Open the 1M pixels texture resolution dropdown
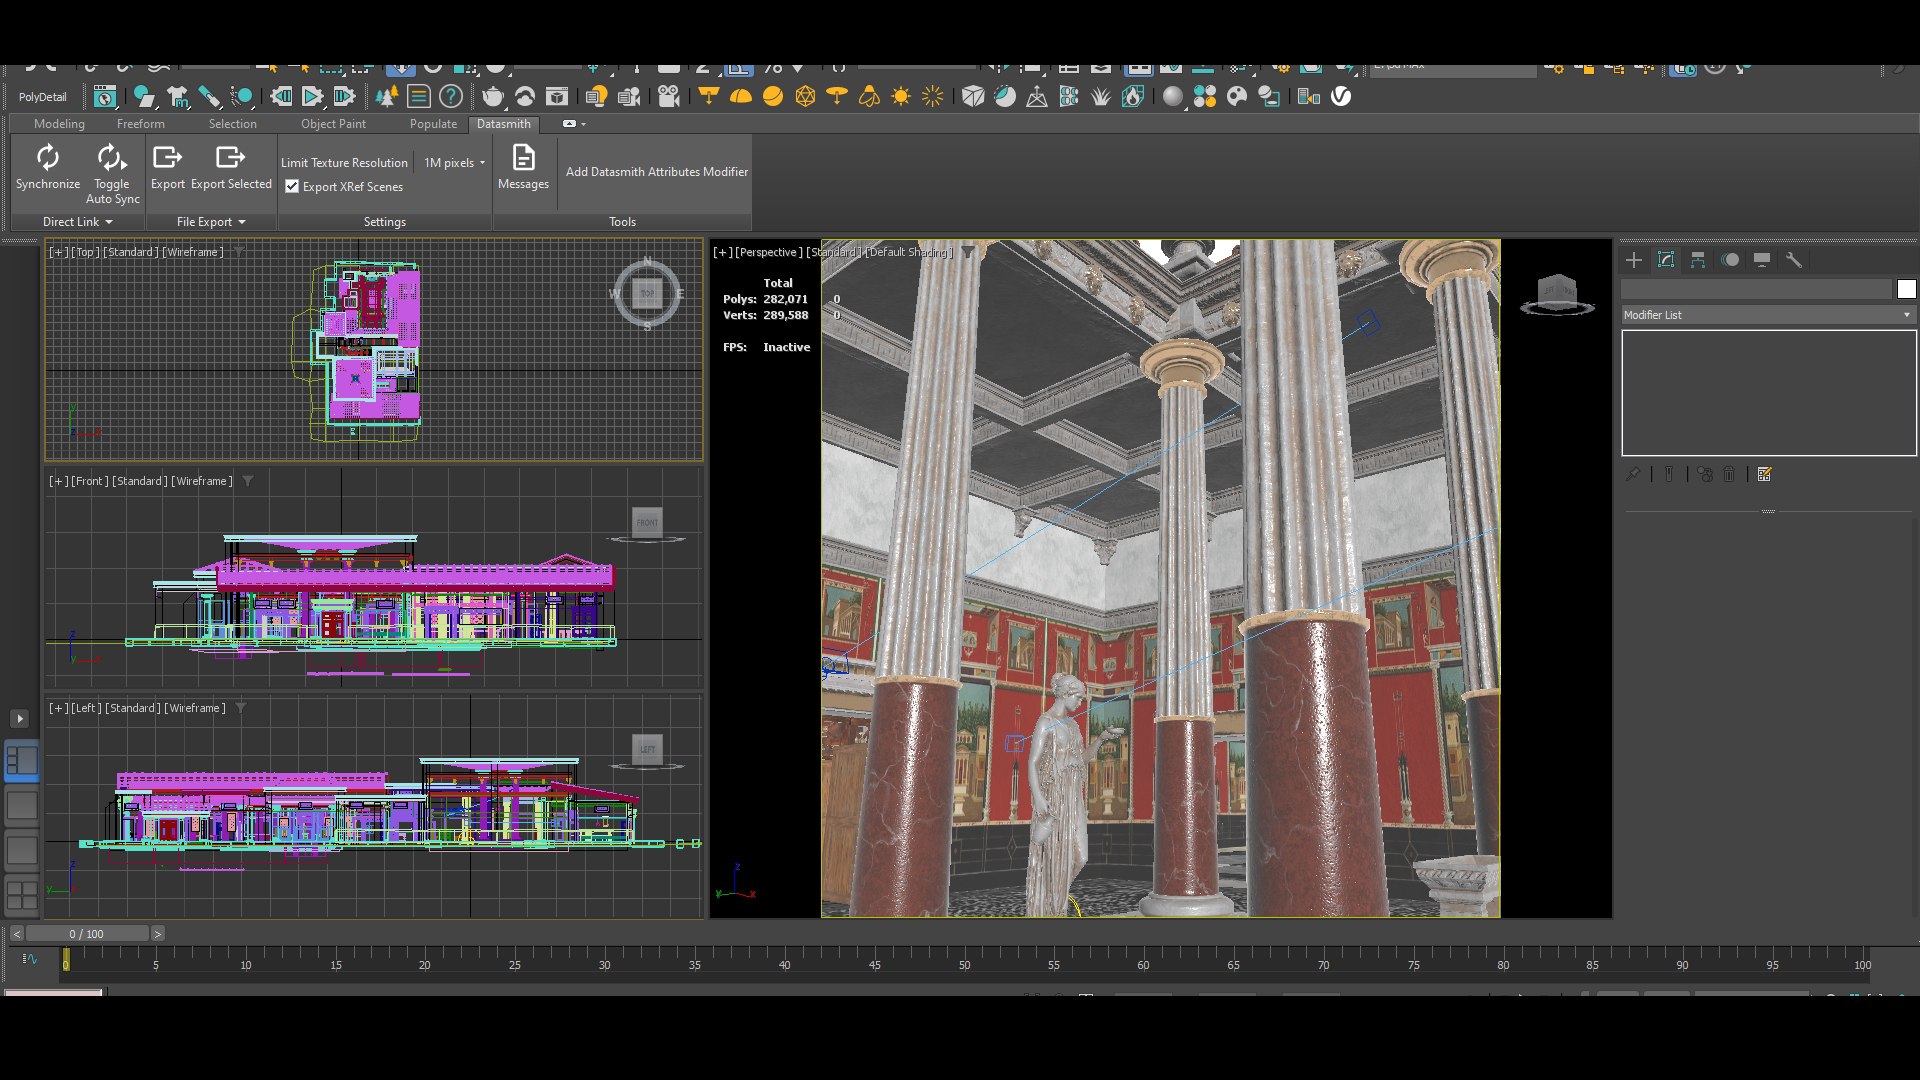The height and width of the screenshot is (1080, 1920). pyautogui.click(x=454, y=163)
